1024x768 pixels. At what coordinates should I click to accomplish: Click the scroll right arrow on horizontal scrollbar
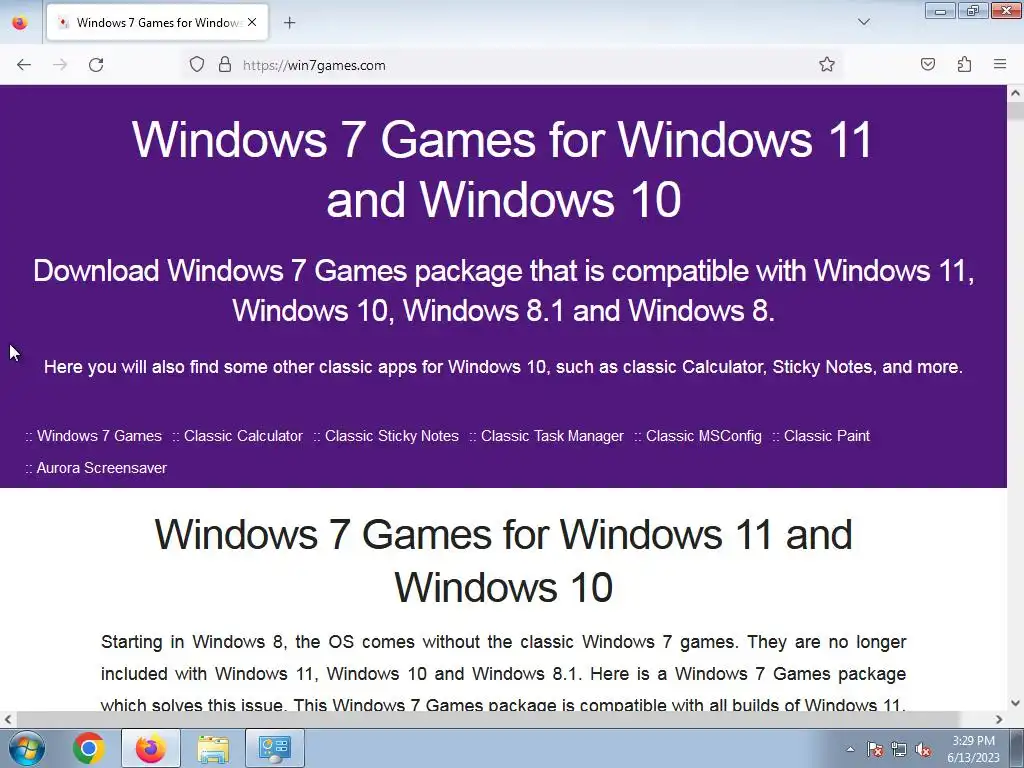pos(999,720)
